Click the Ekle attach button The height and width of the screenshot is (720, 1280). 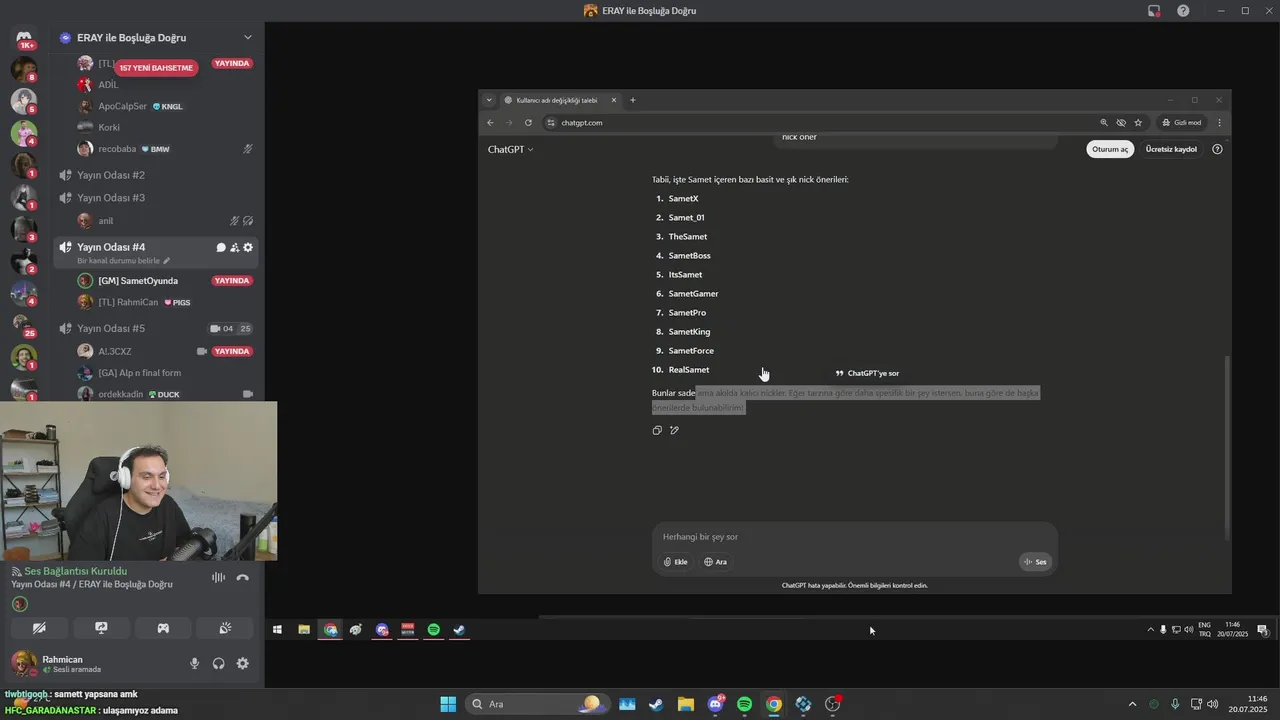click(676, 562)
